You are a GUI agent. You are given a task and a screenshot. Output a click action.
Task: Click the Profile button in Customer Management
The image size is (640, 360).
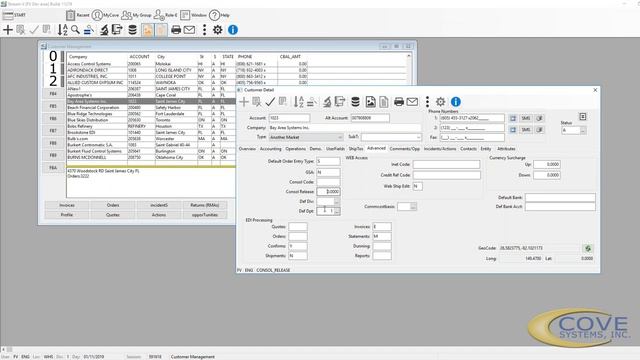(67, 215)
